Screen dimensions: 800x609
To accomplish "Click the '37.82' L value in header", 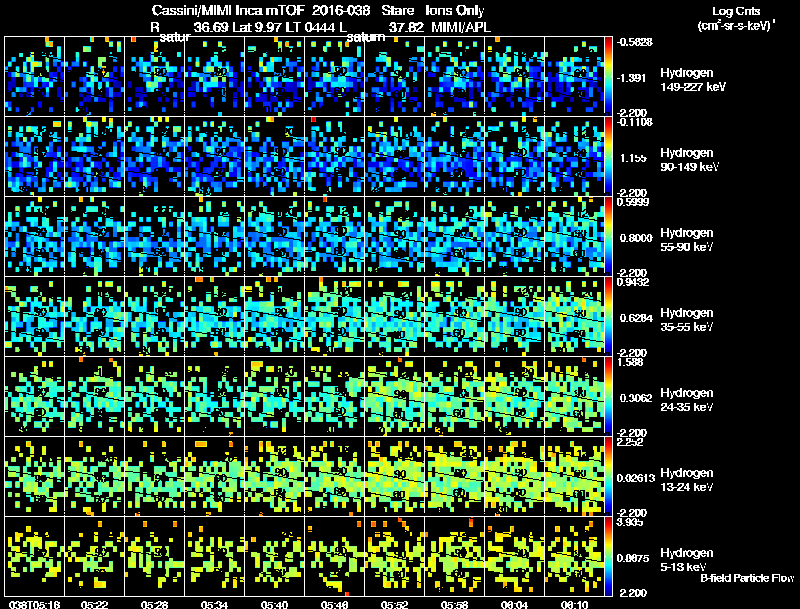I will (406, 27).
